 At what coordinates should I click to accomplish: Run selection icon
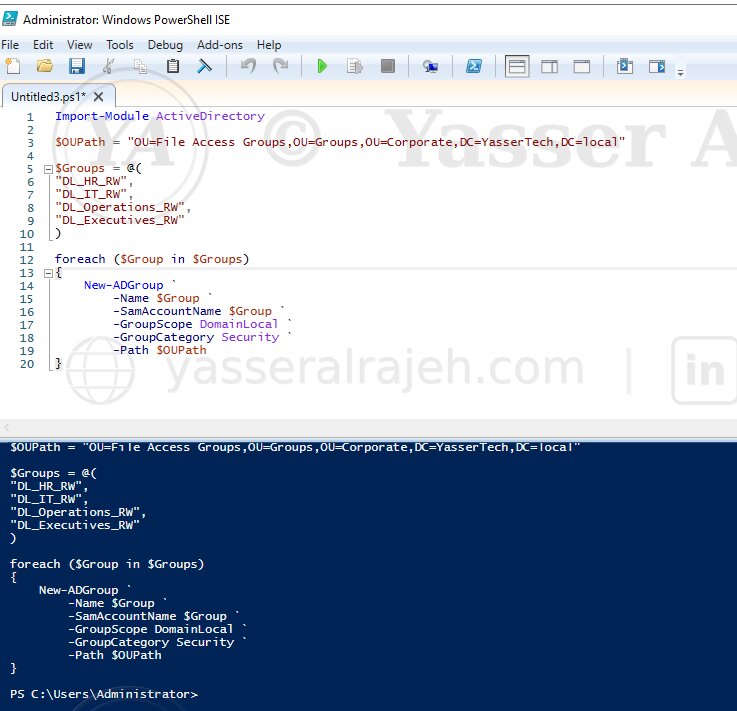[x=354, y=66]
